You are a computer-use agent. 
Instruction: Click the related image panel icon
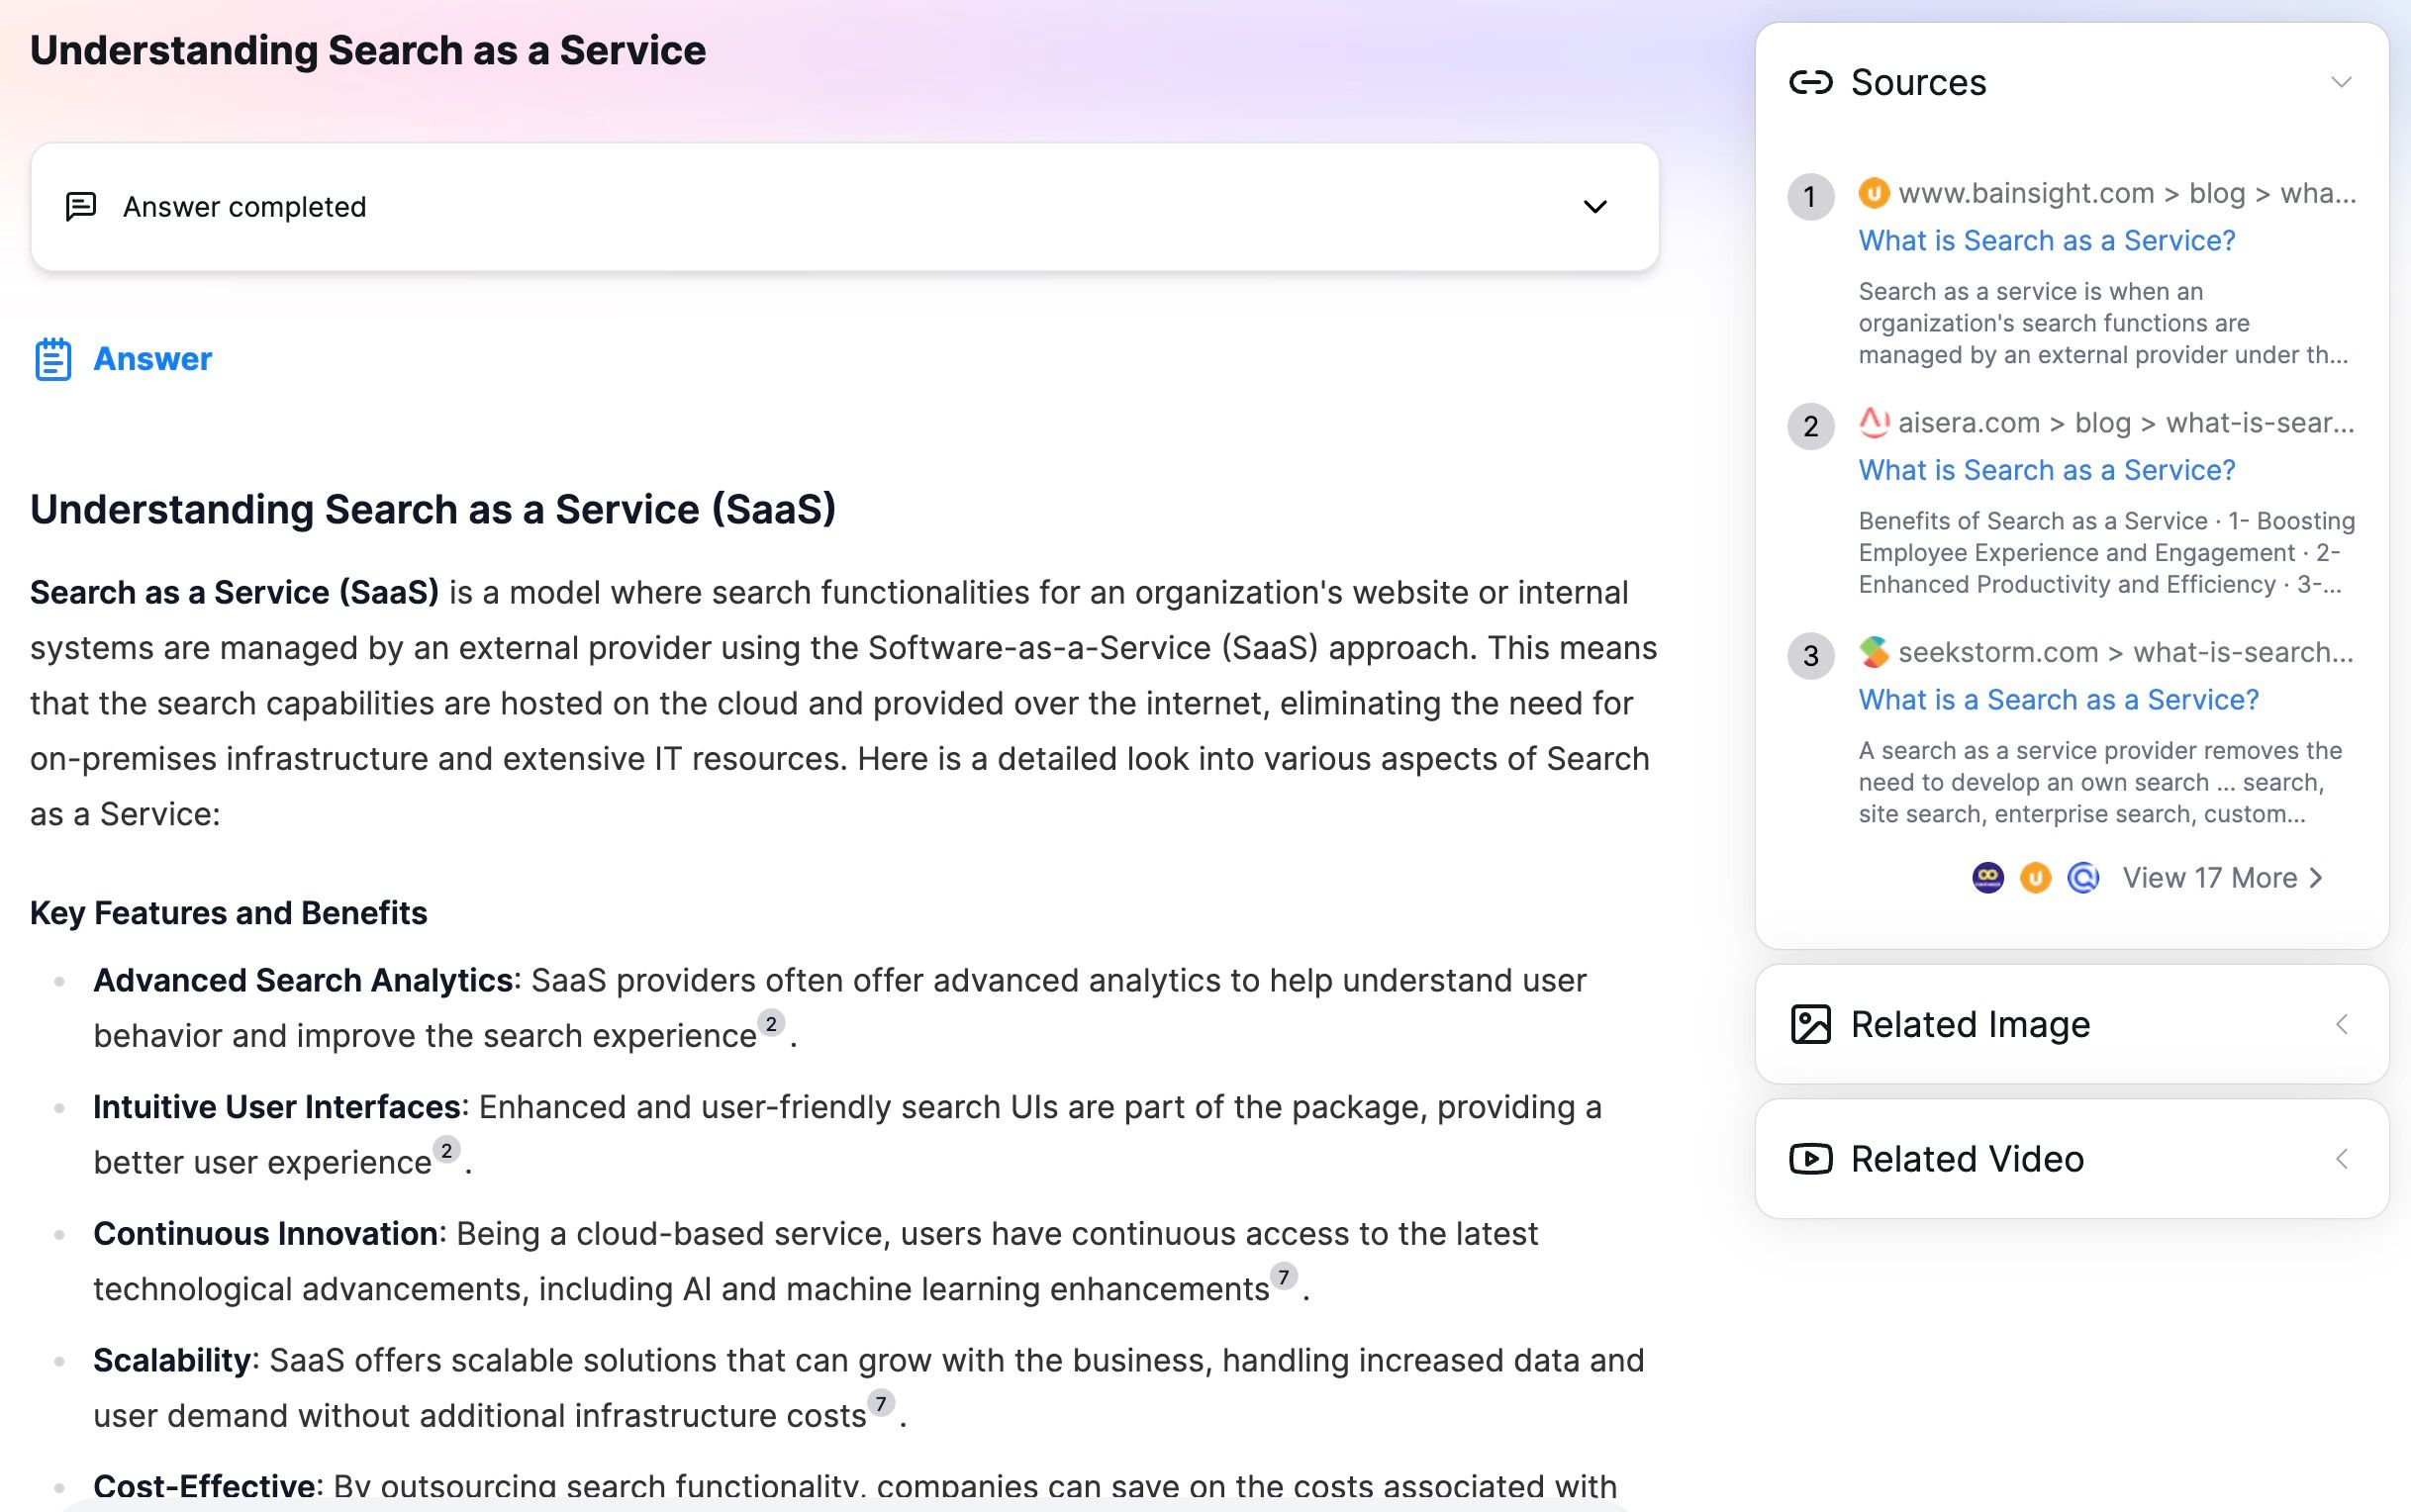tap(1813, 1024)
